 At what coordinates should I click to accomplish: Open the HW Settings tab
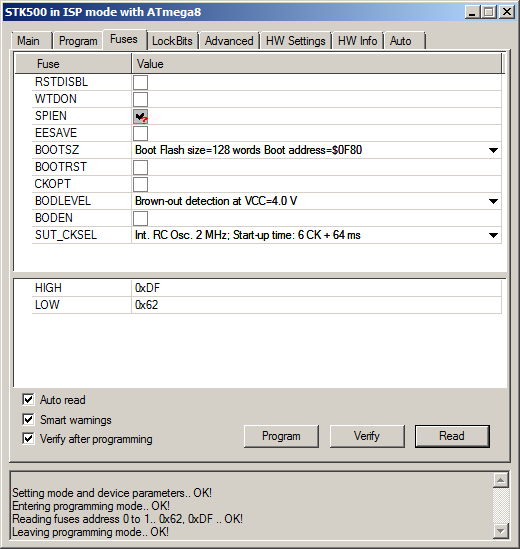296,41
